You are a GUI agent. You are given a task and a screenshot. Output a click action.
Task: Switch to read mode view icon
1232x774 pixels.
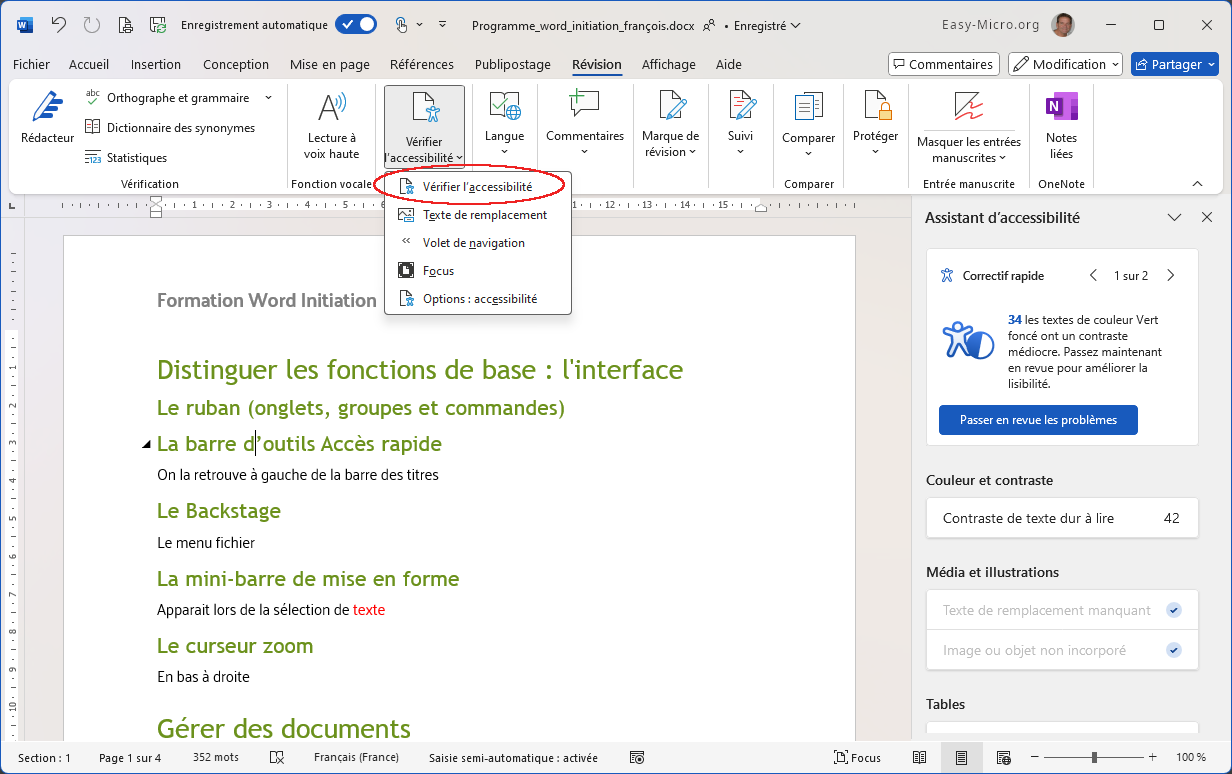coord(920,758)
